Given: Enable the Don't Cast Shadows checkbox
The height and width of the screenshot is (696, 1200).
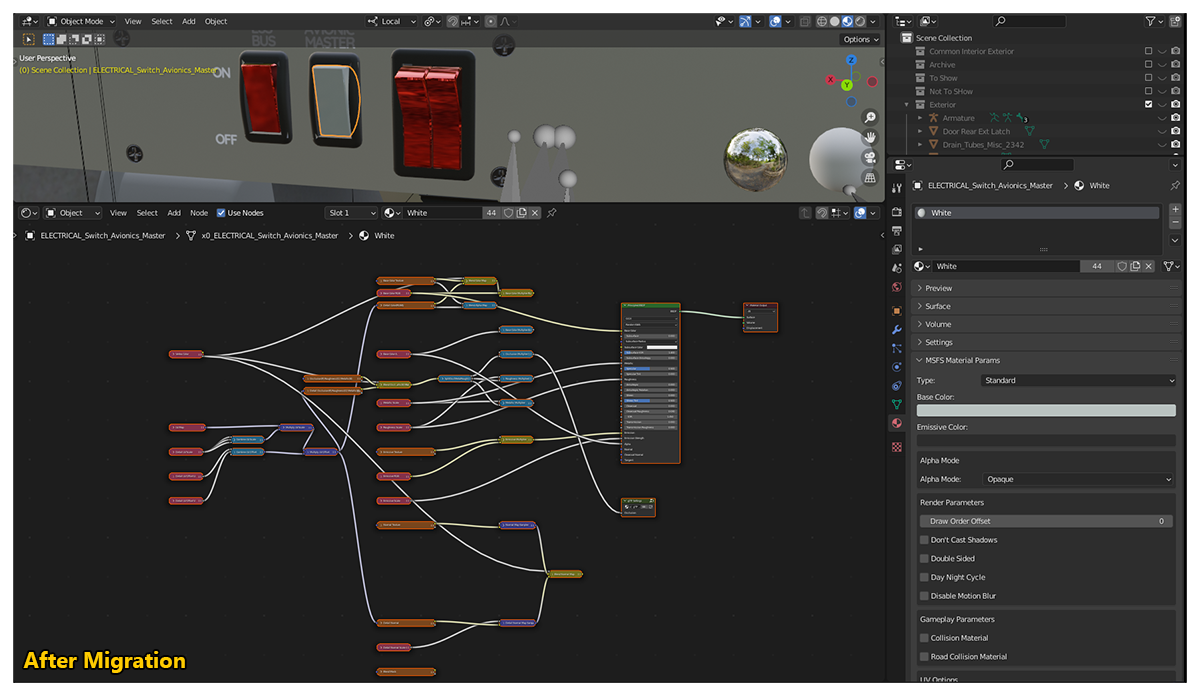Looking at the screenshot, I should tap(924, 540).
